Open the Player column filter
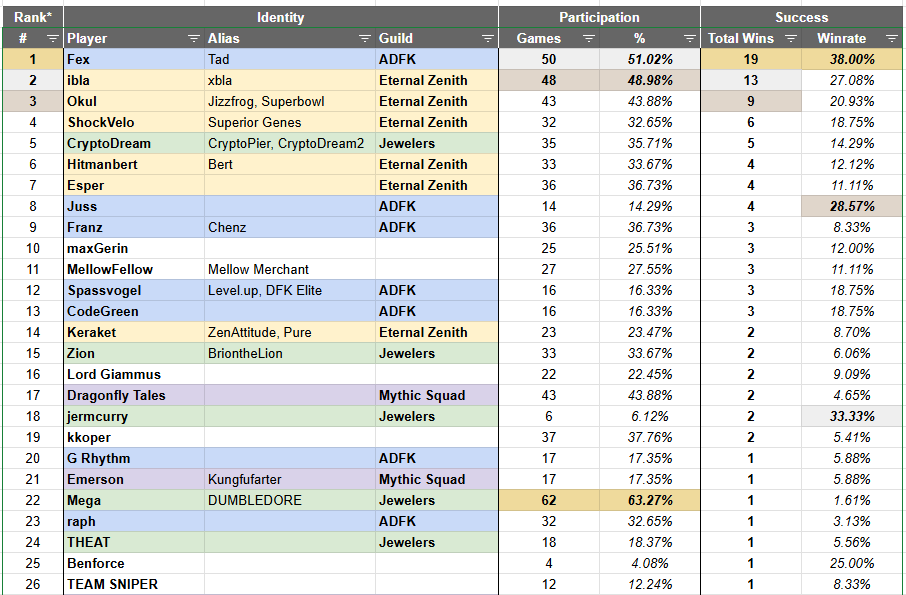Screen dimensions: 906x595 pos(194,39)
